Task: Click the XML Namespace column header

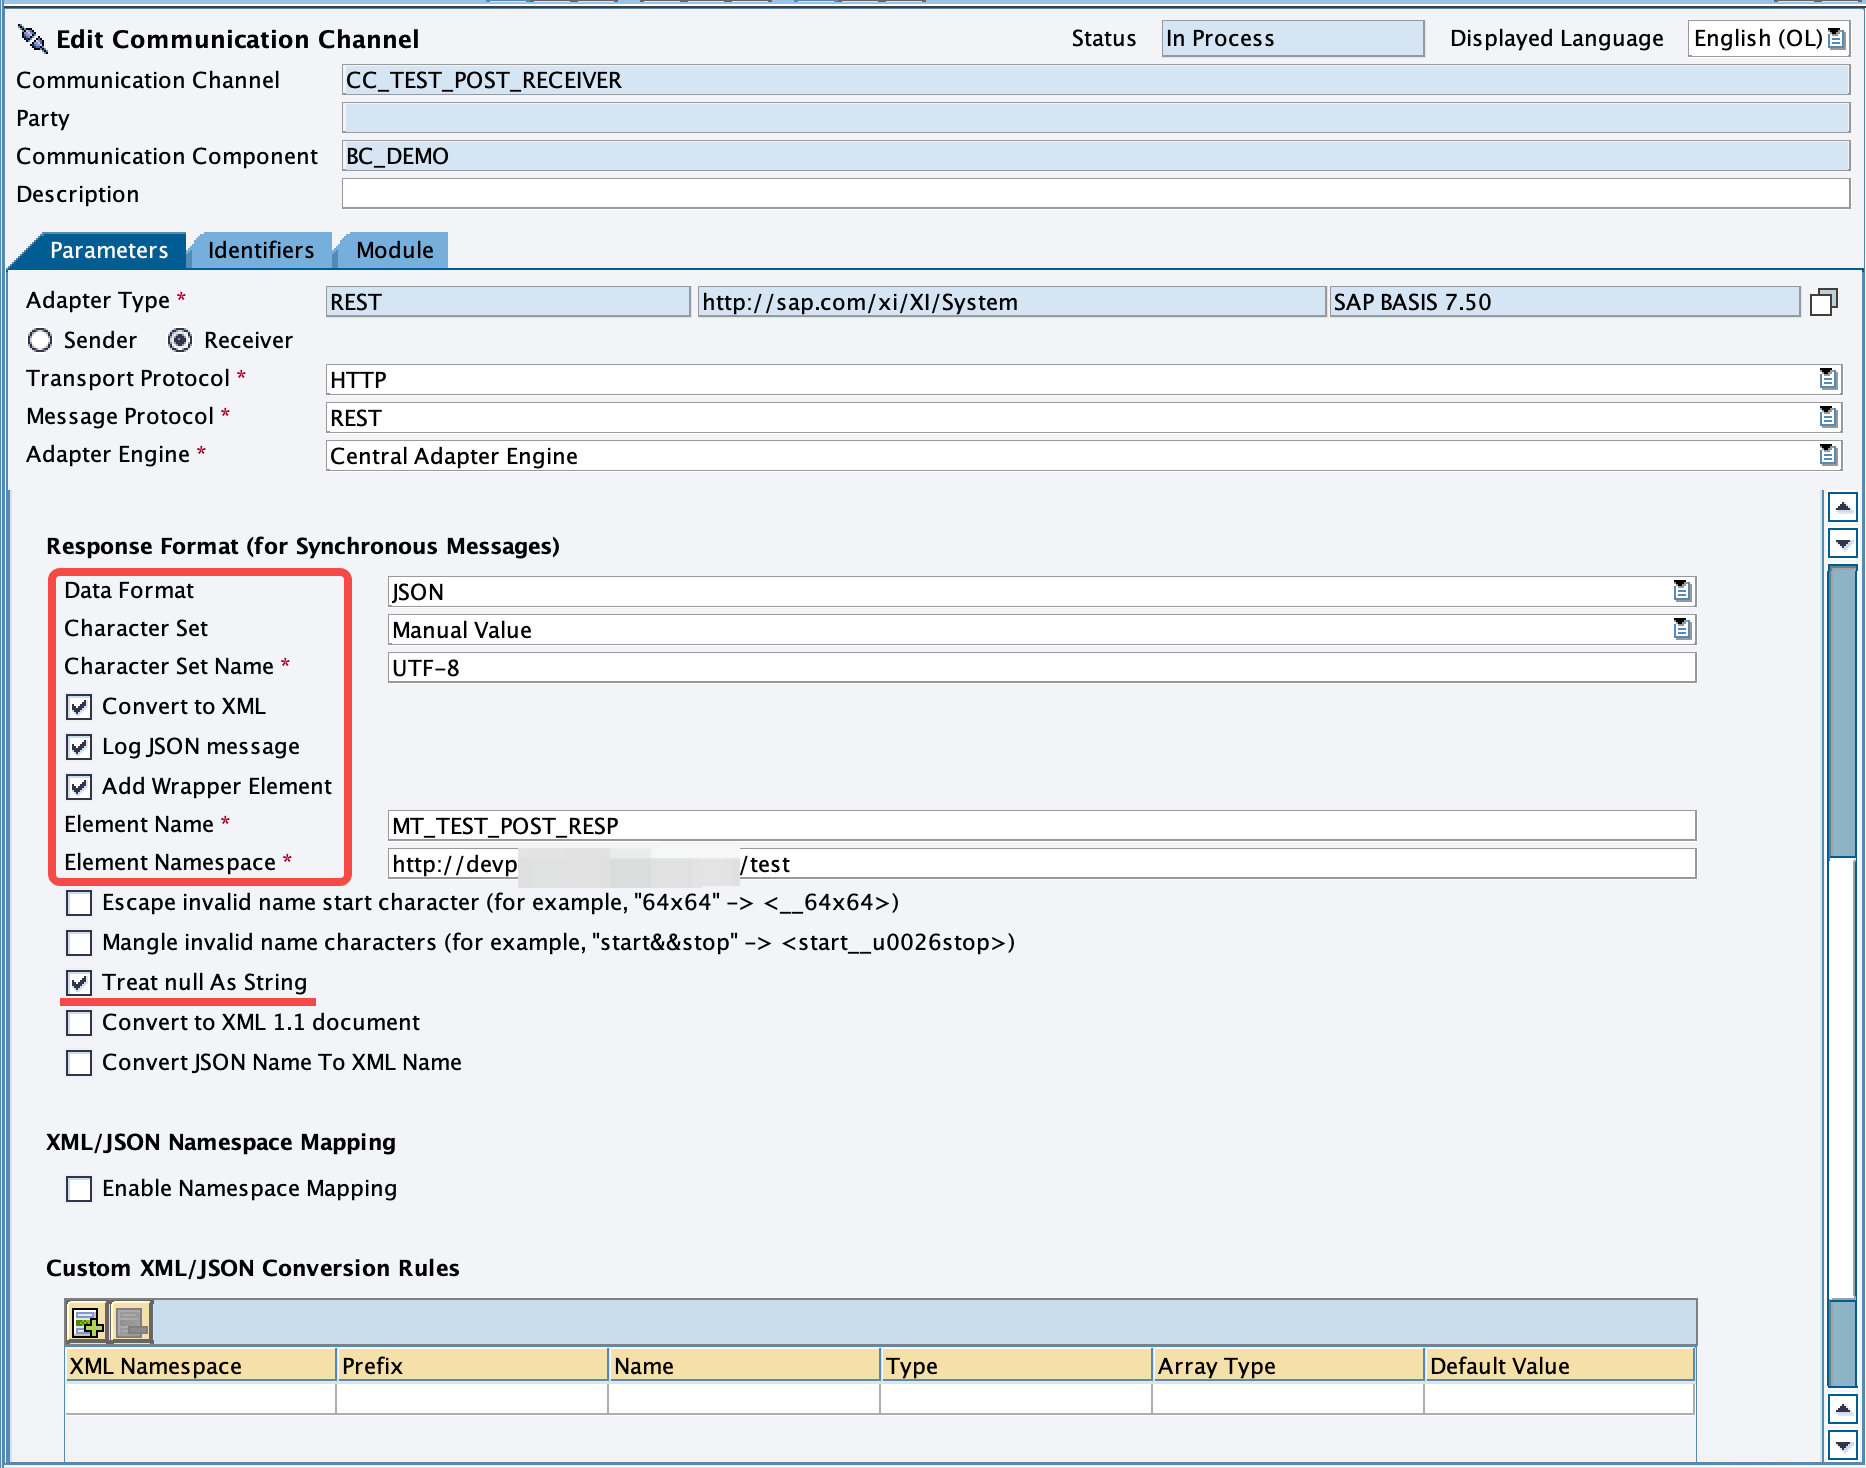Action: (201, 1366)
